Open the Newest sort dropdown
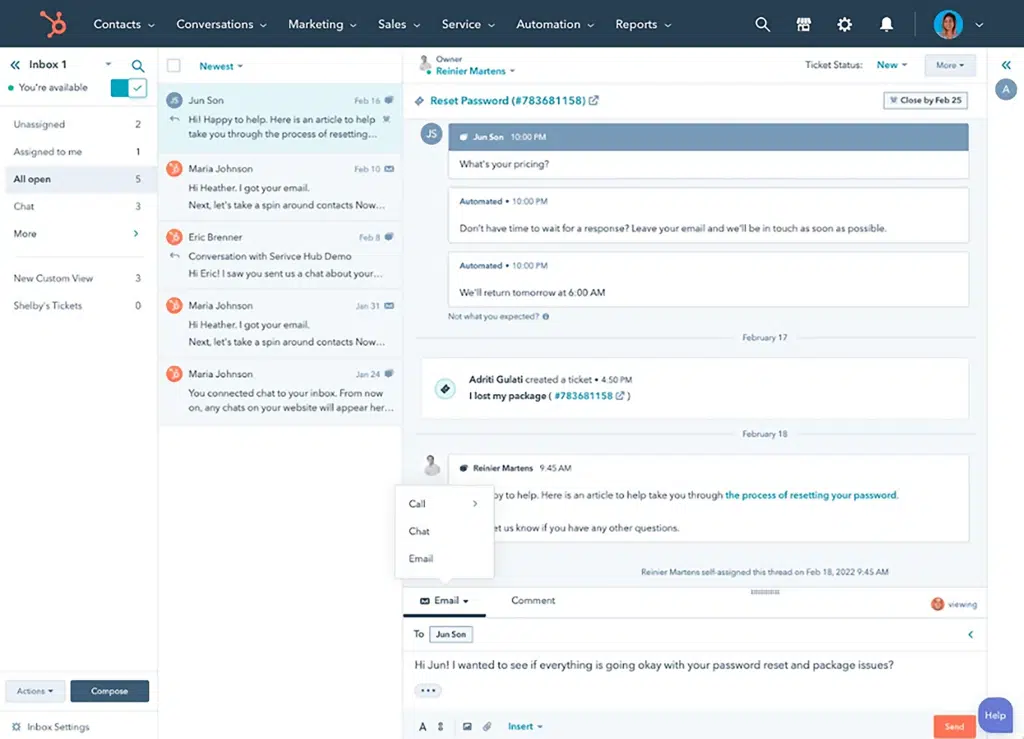 220,66
